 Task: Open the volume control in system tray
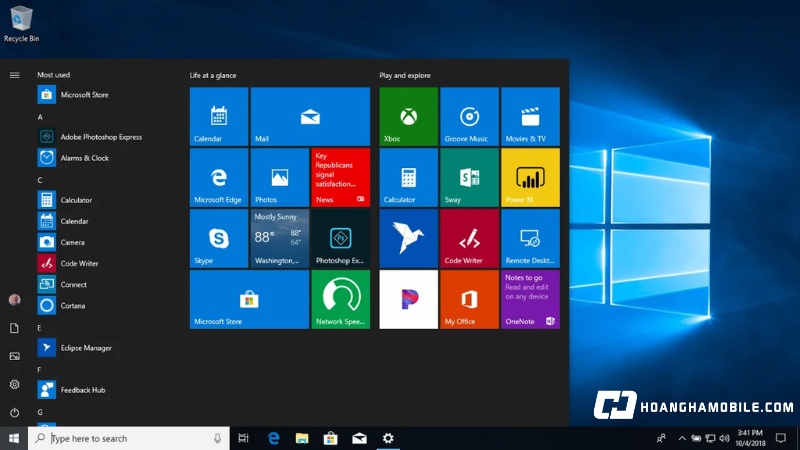click(x=724, y=438)
